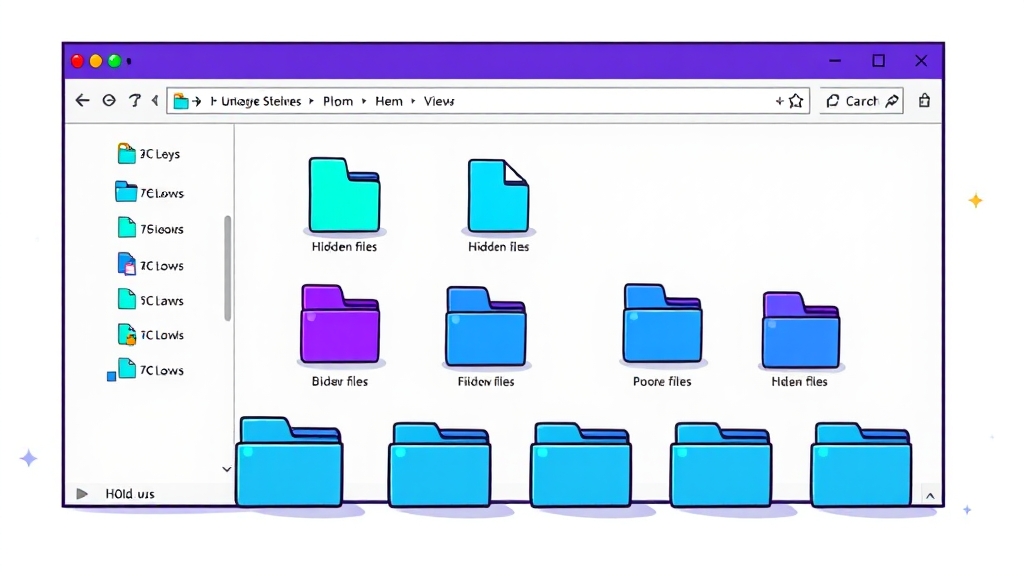
Task: Click the star favorite icon in address bar
Action: [x=796, y=101]
